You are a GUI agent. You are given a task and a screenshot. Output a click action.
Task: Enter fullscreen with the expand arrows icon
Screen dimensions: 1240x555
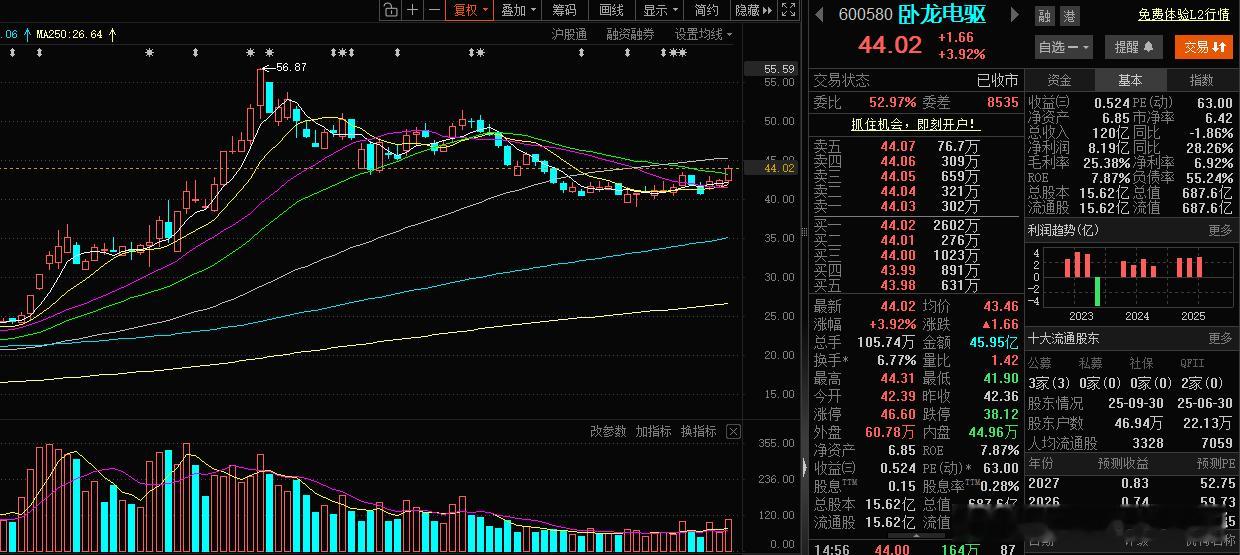[788, 10]
